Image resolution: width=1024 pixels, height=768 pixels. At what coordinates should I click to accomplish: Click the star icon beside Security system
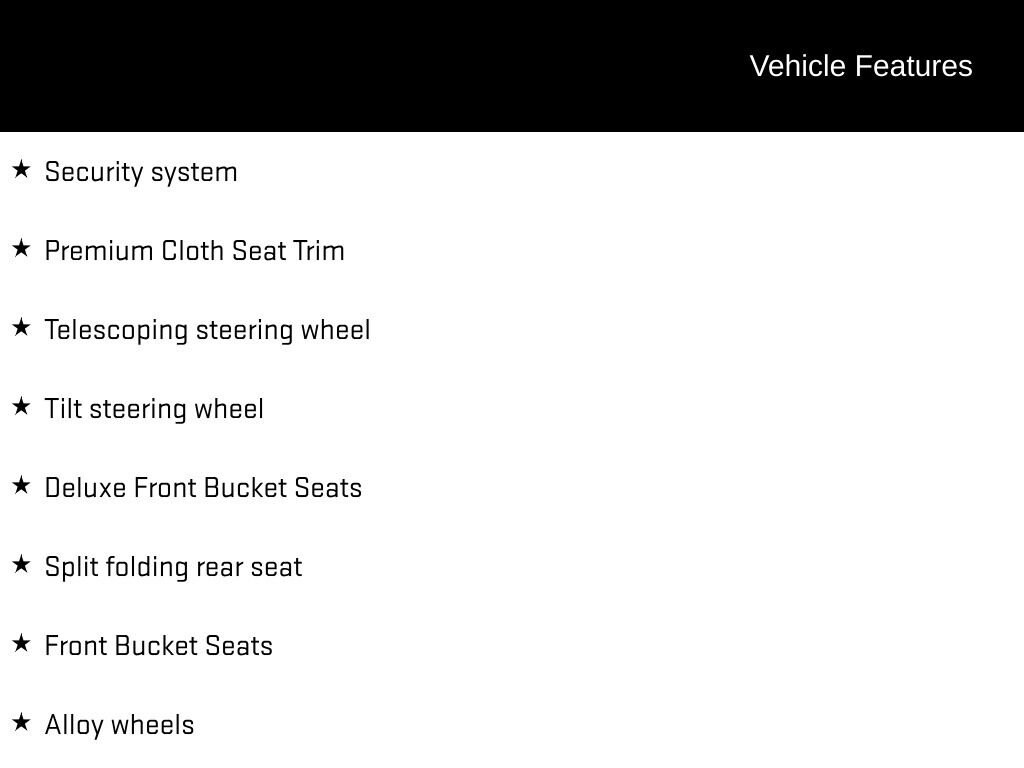coord(21,169)
